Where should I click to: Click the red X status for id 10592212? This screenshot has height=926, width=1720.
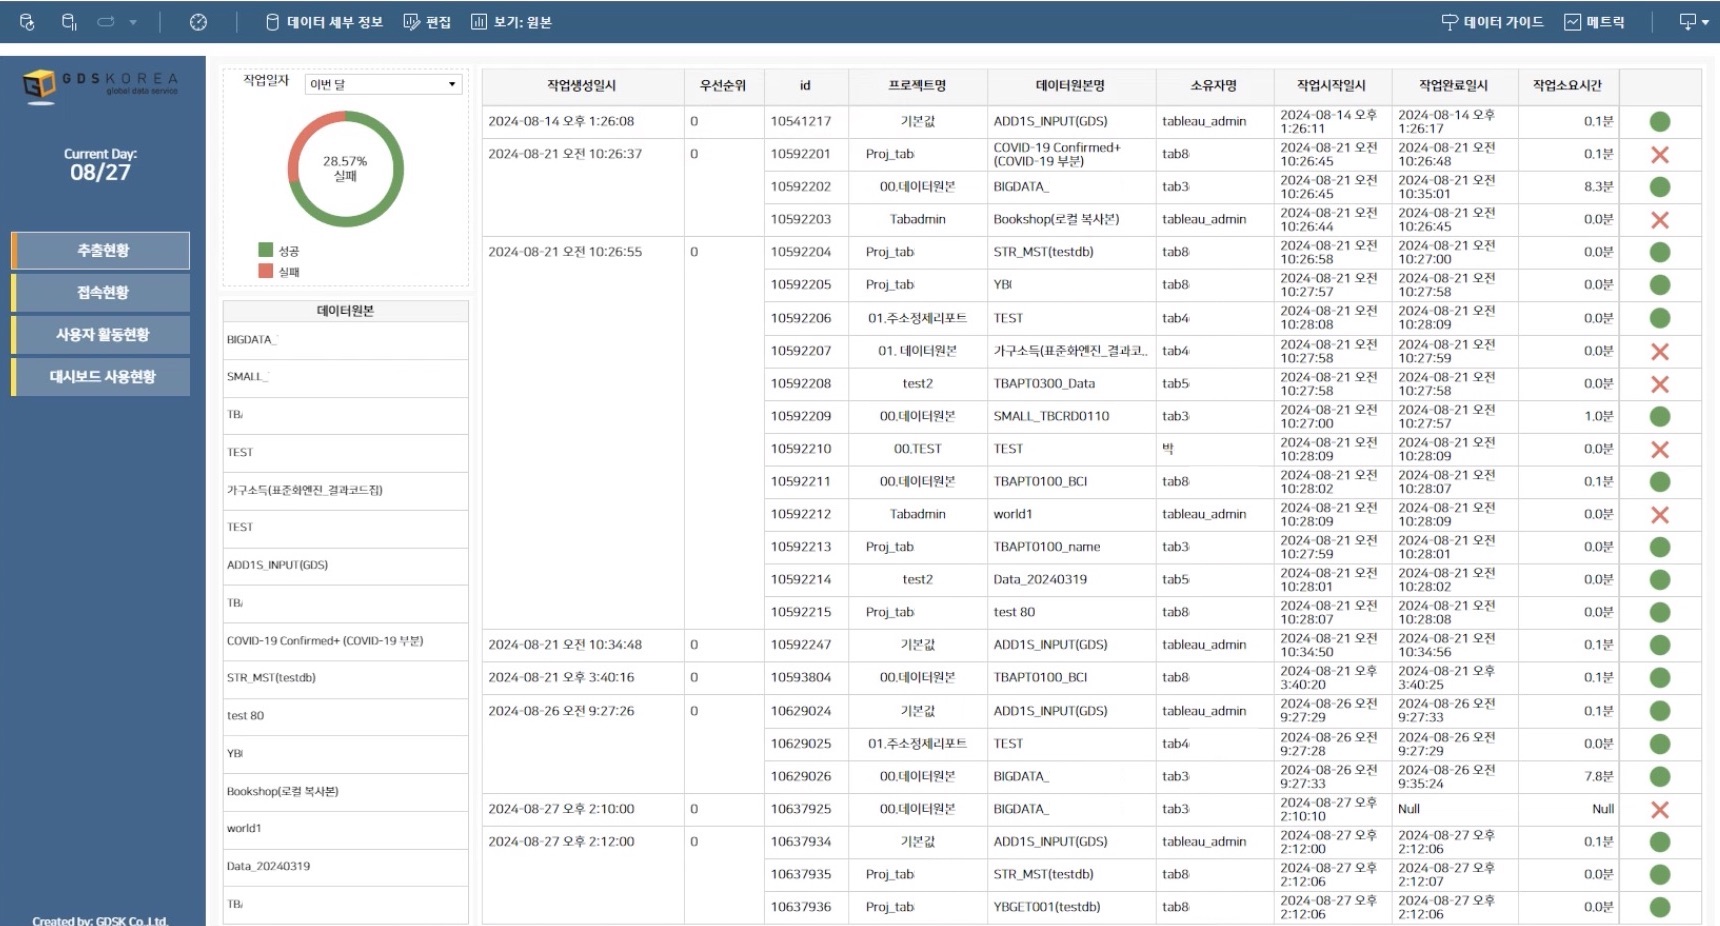(x=1660, y=514)
